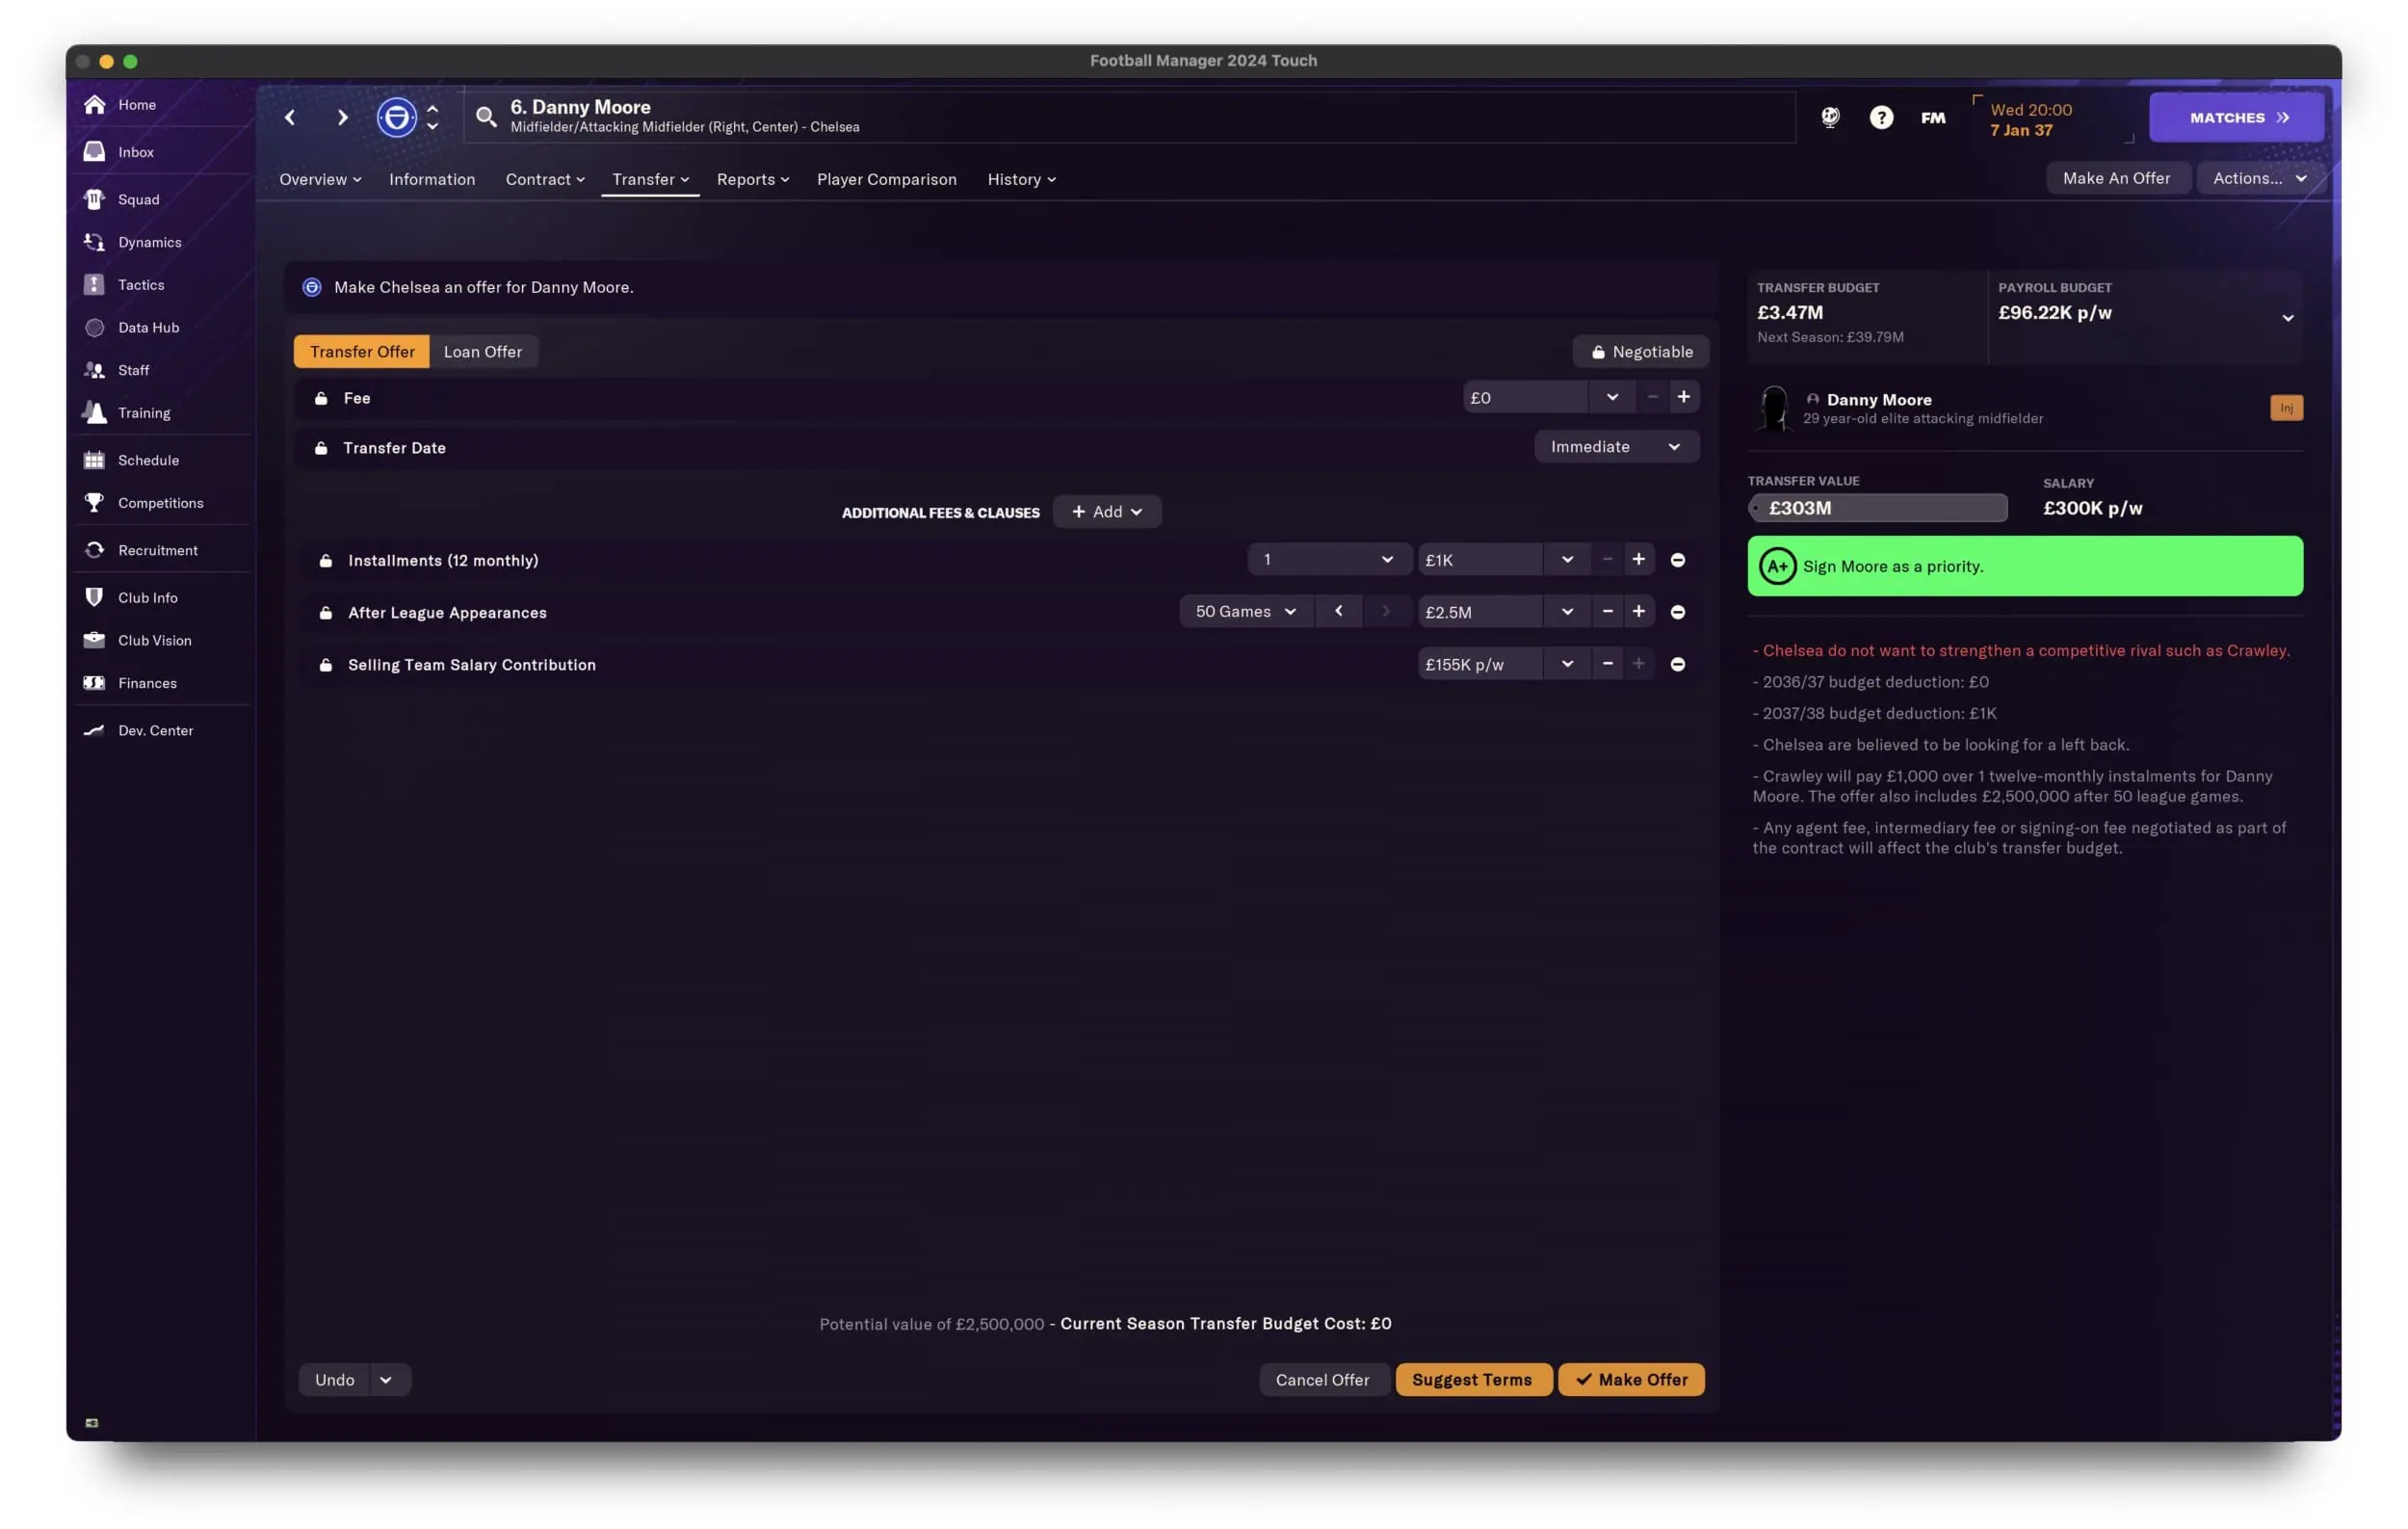2408x1529 pixels.
Task: Click the MATCHES continue button
Action: pyautogui.click(x=2236, y=117)
